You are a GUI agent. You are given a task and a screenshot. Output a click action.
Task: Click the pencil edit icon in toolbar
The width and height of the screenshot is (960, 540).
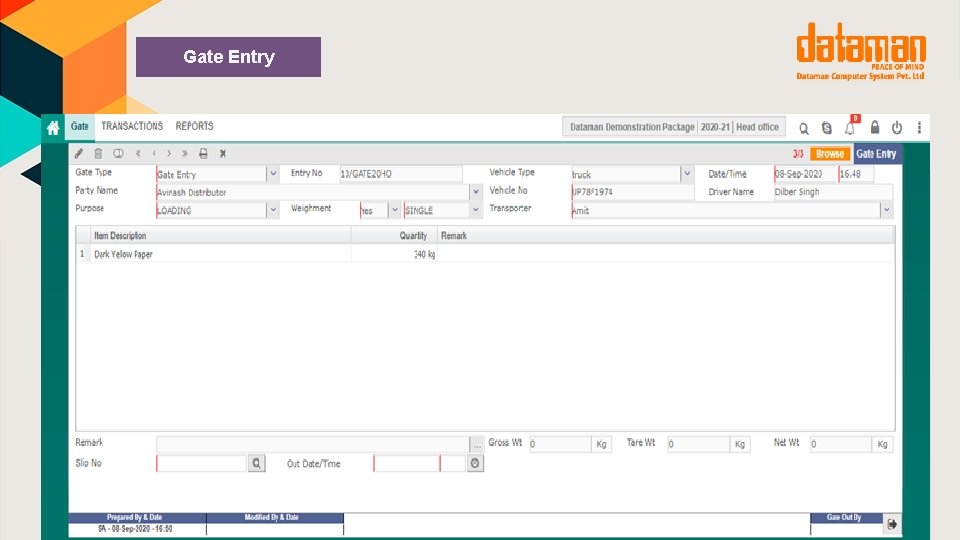pos(79,154)
